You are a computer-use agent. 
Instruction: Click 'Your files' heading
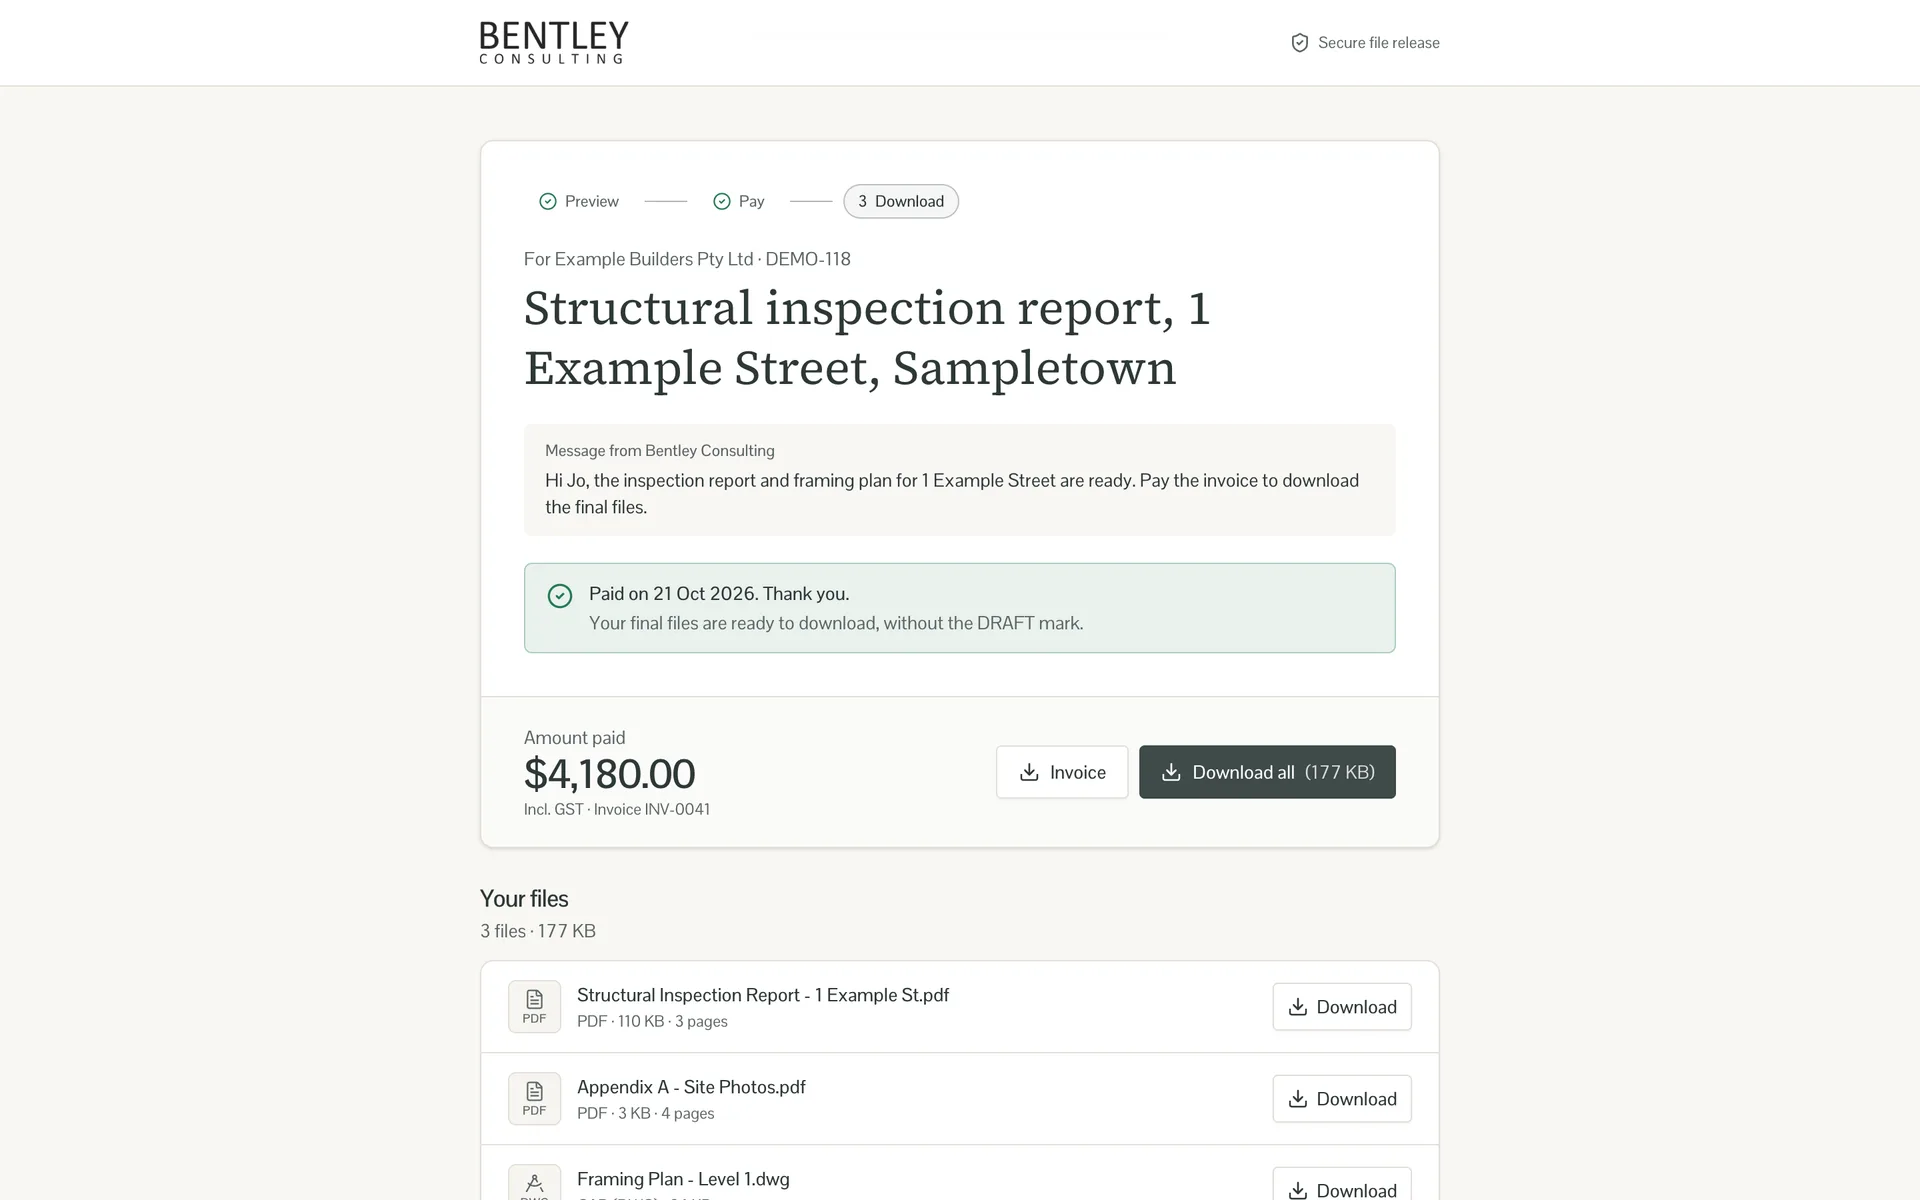click(x=524, y=899)
